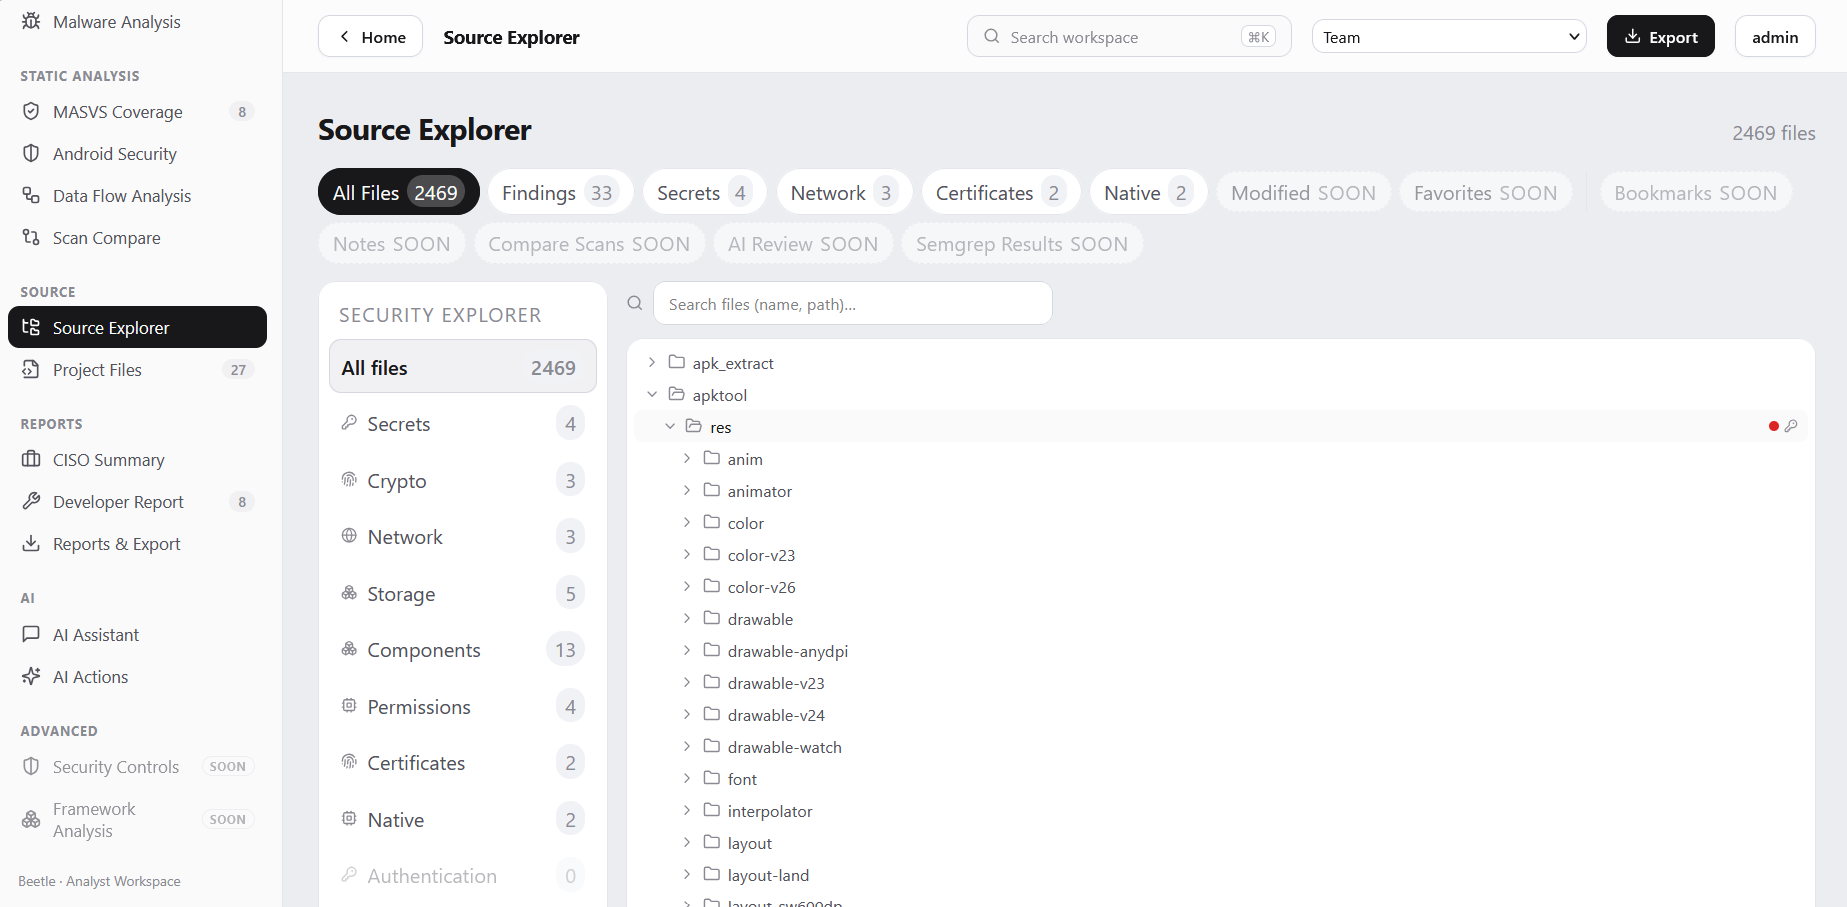The height and width of the screenshot is (907, 1847).
Task: Click the Home back button
Action: point(371,37)
